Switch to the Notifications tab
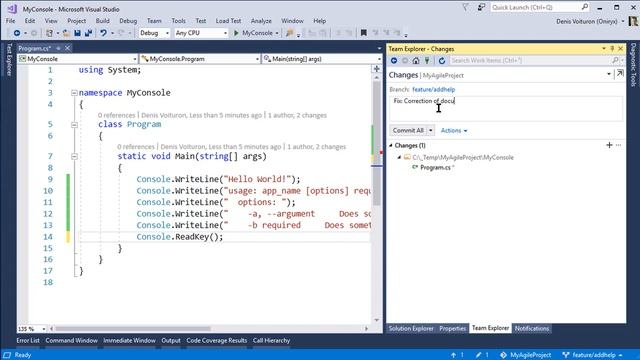Viewport: 640px width, 360px height. 531,328
